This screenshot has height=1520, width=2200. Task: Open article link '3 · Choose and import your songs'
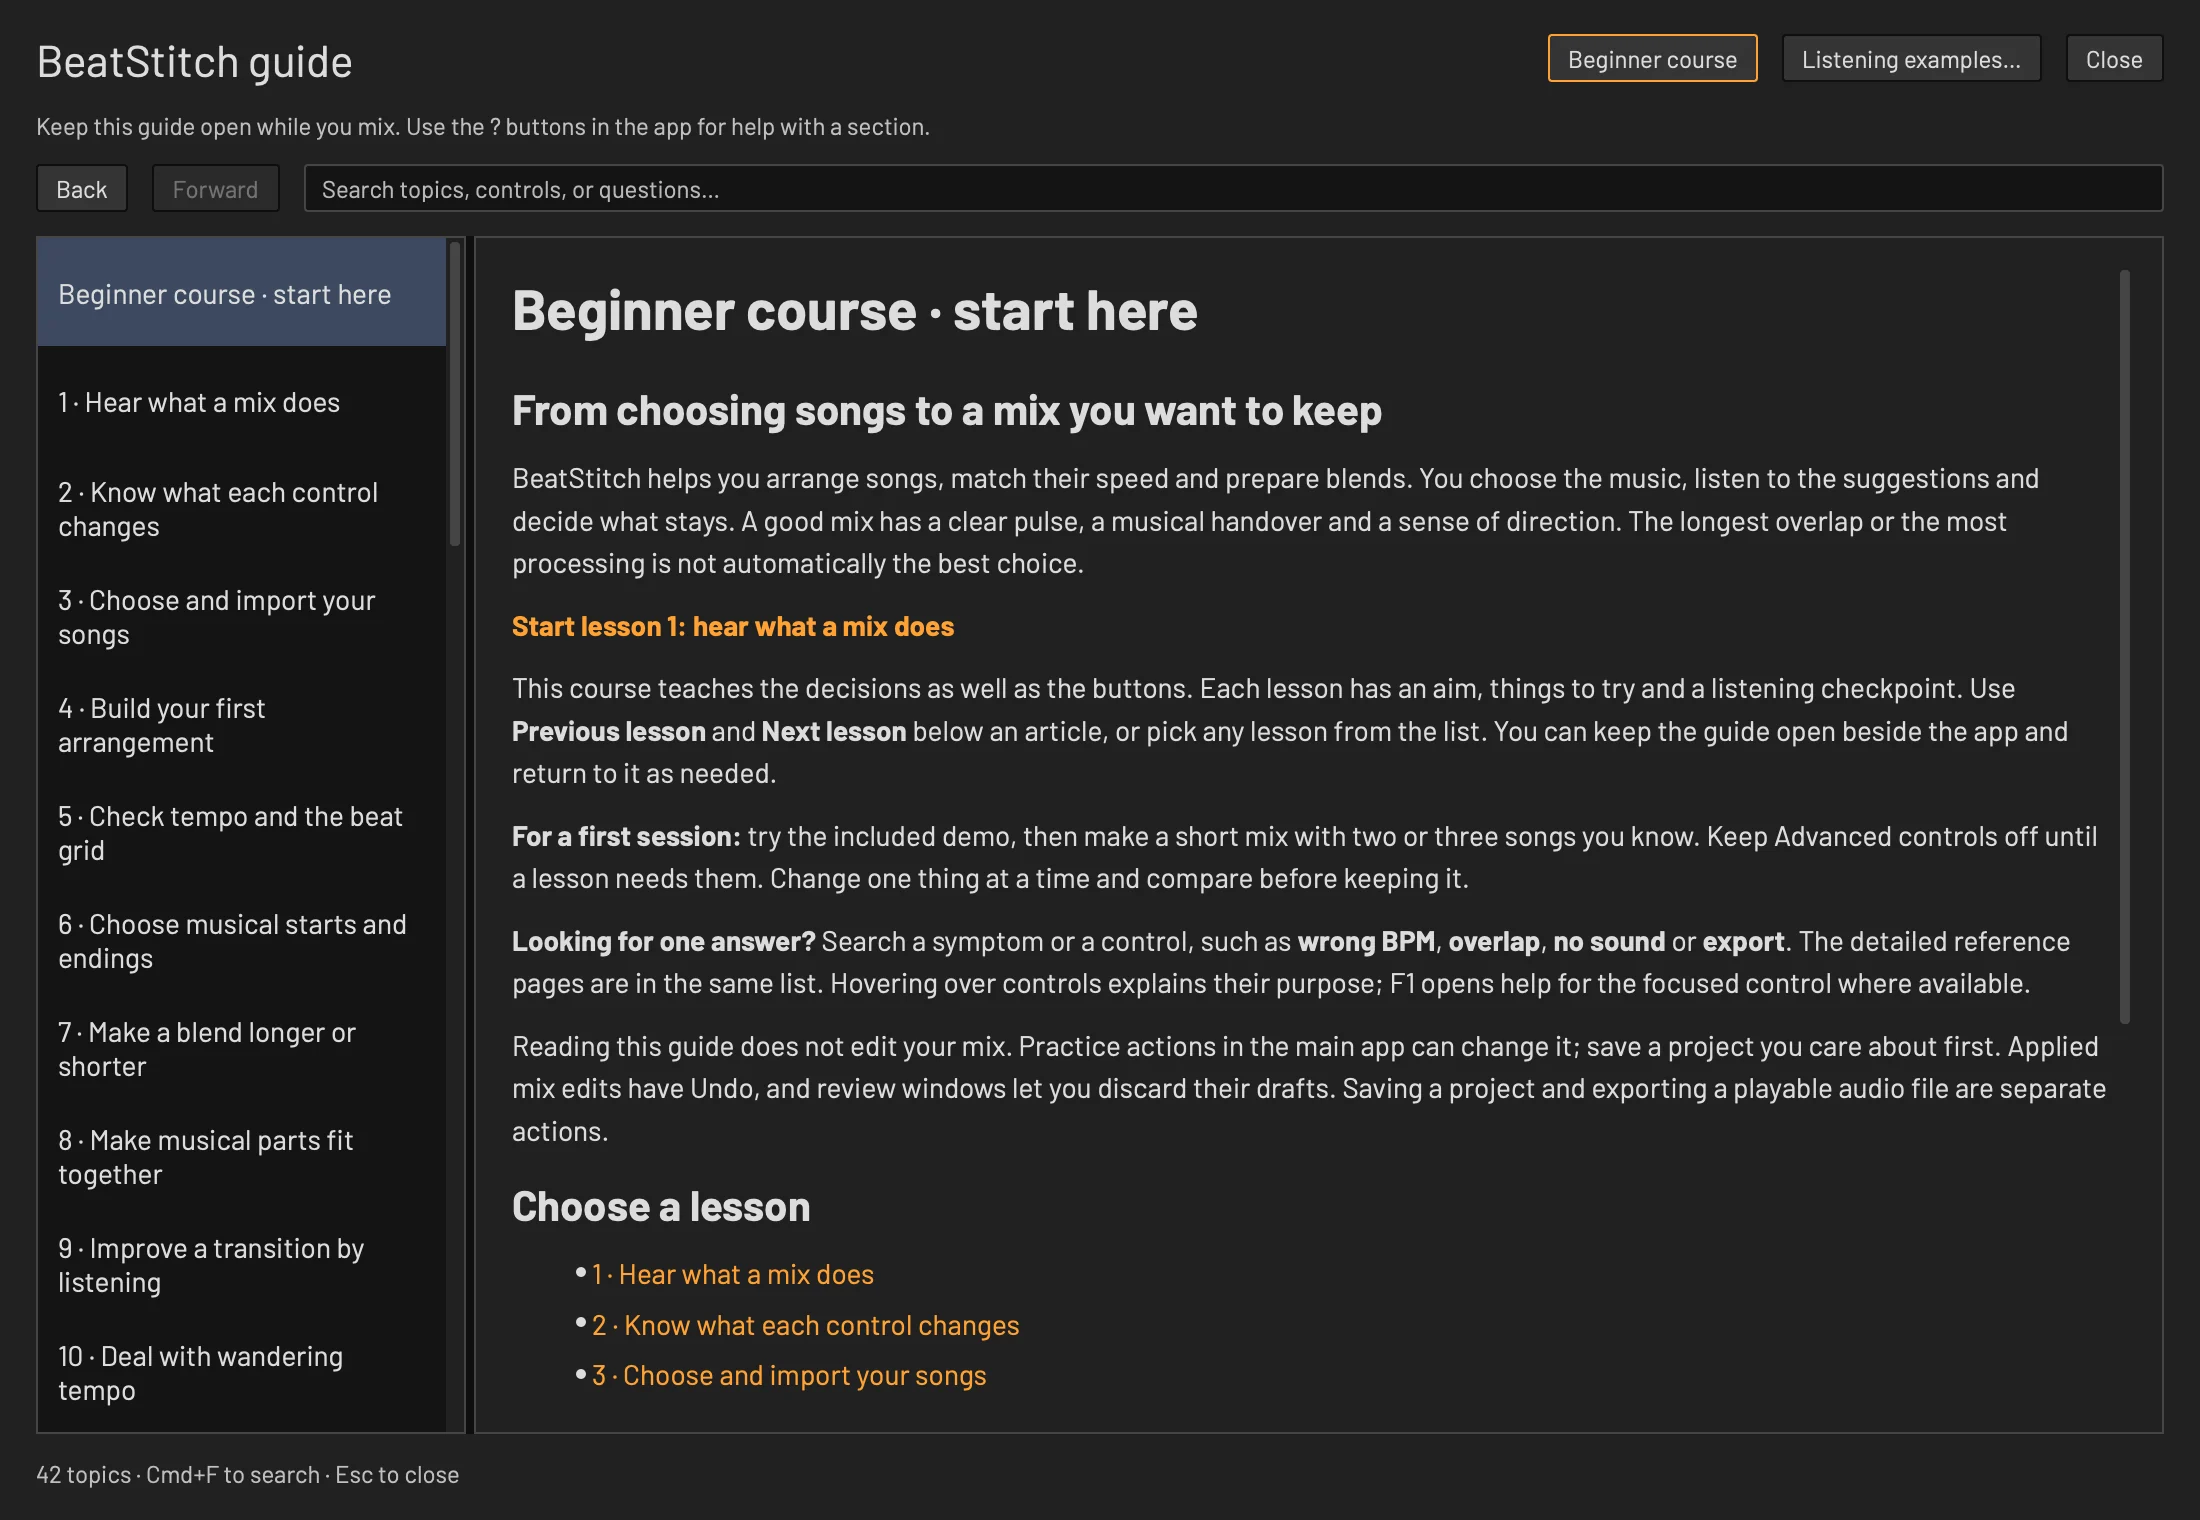[x=789, y=1375]
